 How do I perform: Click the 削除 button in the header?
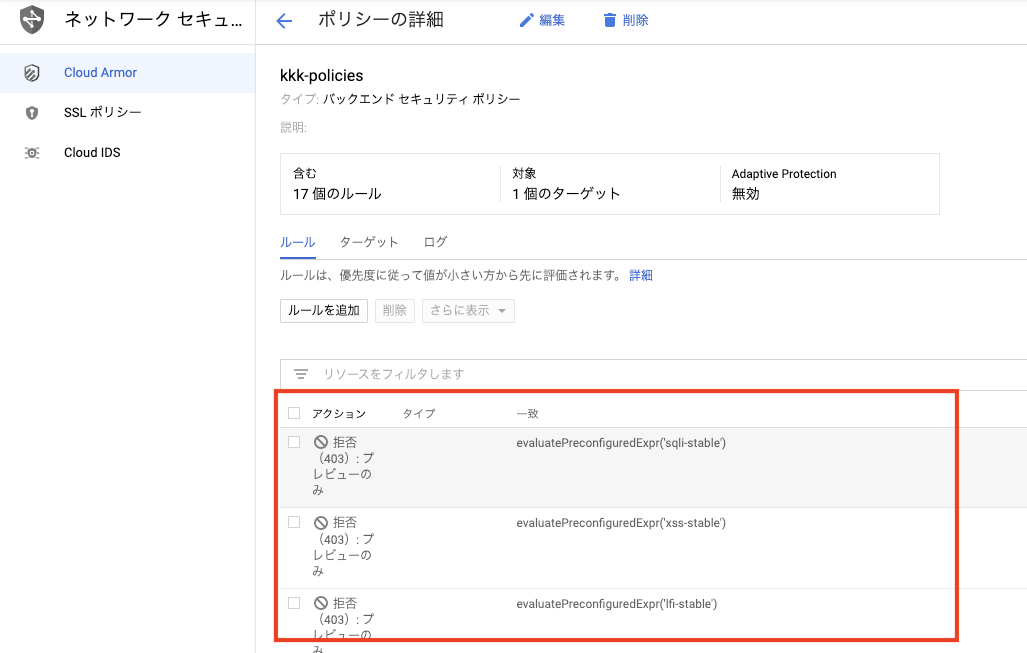pos(626,21)
